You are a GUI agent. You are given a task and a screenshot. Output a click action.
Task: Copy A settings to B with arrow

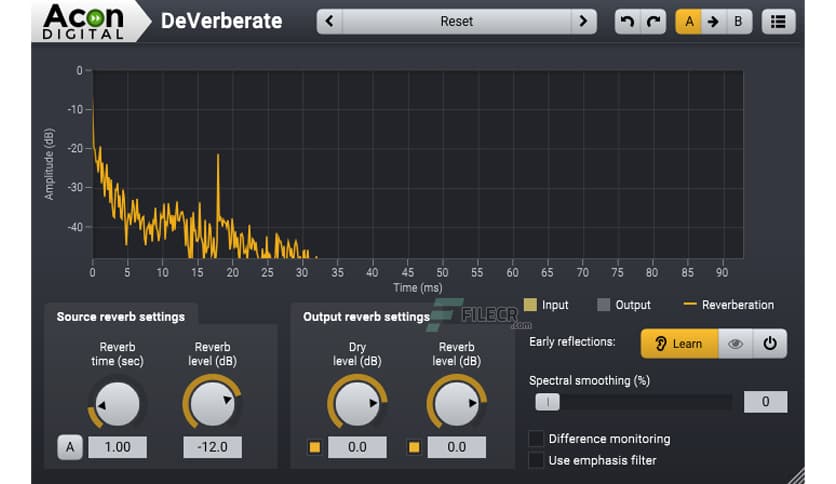713,21
